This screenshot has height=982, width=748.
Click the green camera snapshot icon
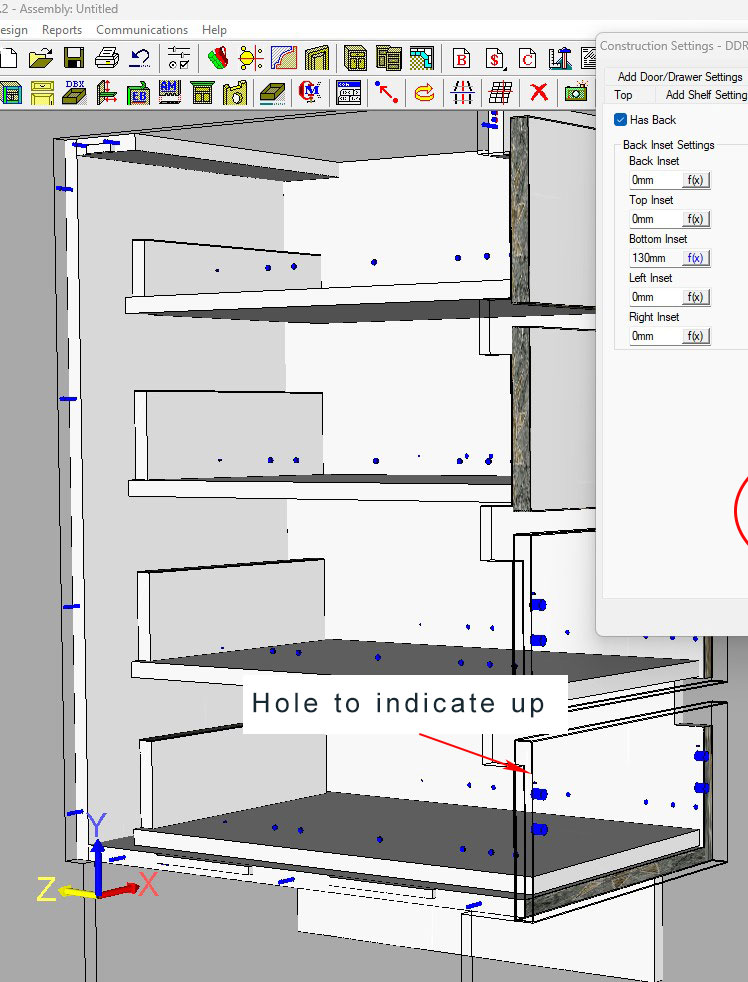tap(575, 93)
